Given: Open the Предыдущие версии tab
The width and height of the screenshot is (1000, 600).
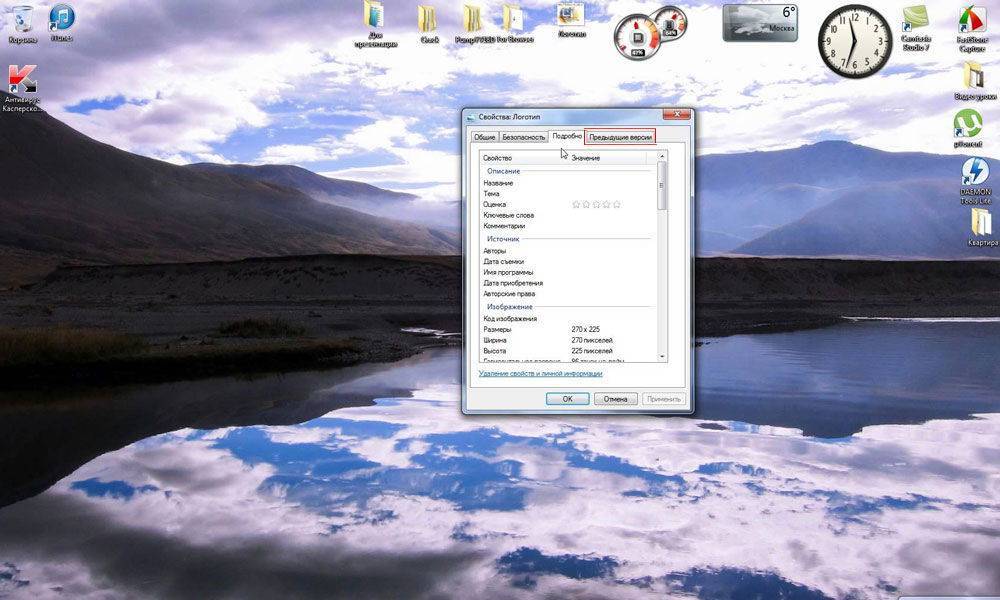Looking at the screenshot, I should 620,136.
